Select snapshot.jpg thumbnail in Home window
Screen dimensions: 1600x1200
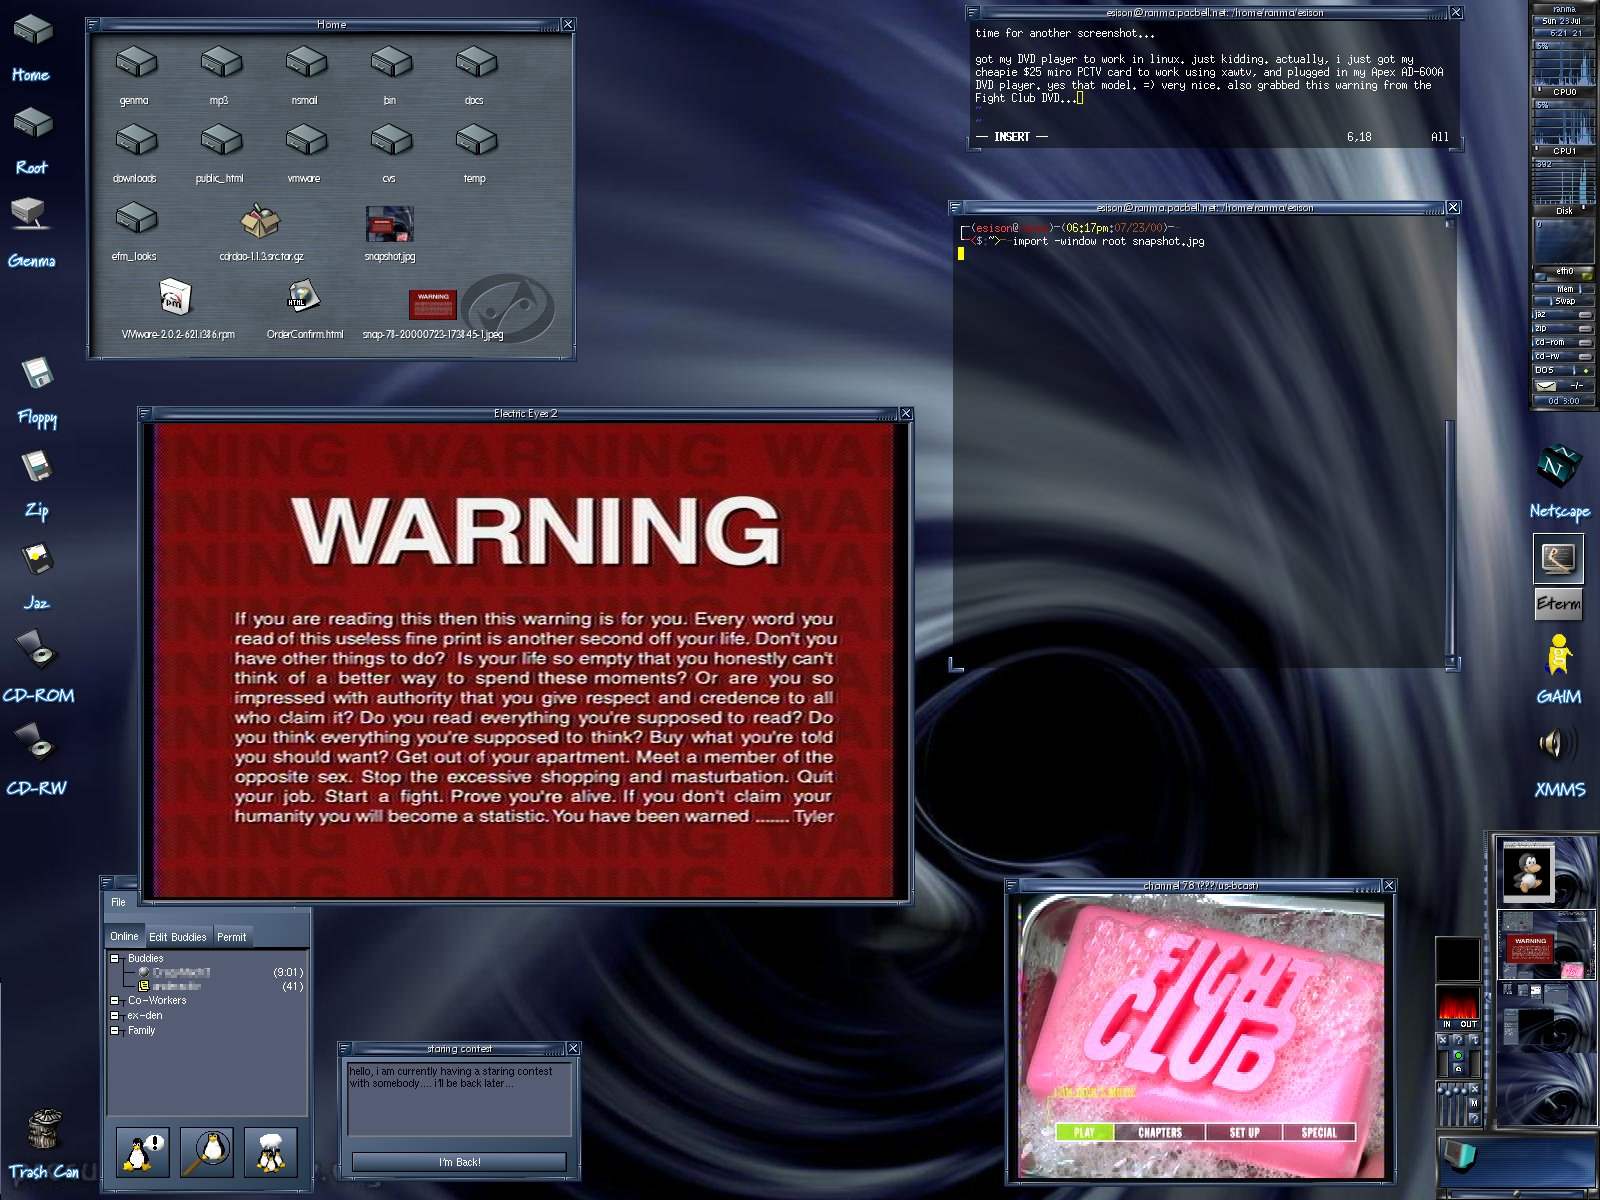390,224
